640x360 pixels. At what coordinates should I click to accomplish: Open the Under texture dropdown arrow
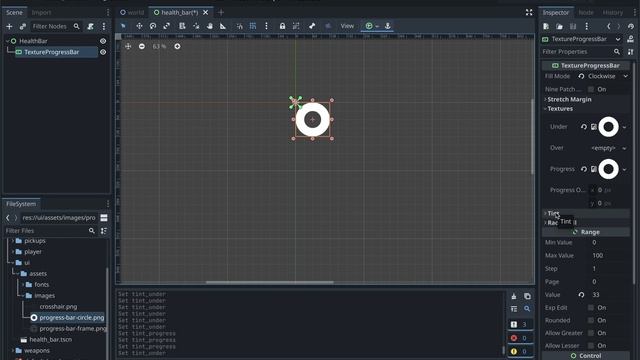pyautogui.click(x=624, y=127)
